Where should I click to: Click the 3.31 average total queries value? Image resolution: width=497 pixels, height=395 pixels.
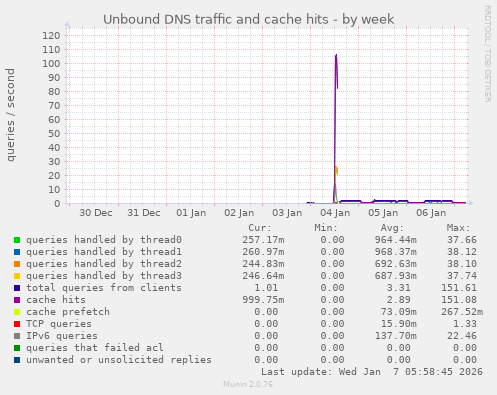pyautogui.click(x=399, y=288)
